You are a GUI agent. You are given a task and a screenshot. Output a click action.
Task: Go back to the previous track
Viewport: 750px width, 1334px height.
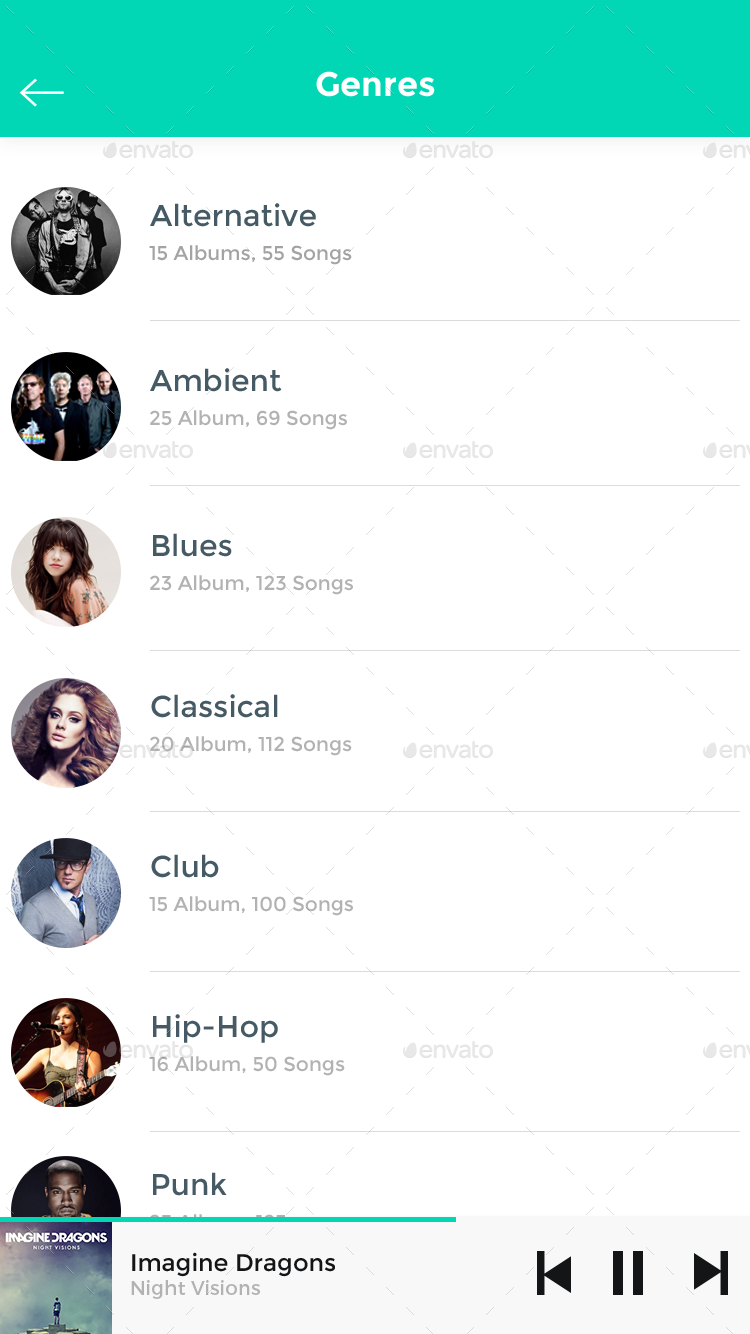(554, 1272)
